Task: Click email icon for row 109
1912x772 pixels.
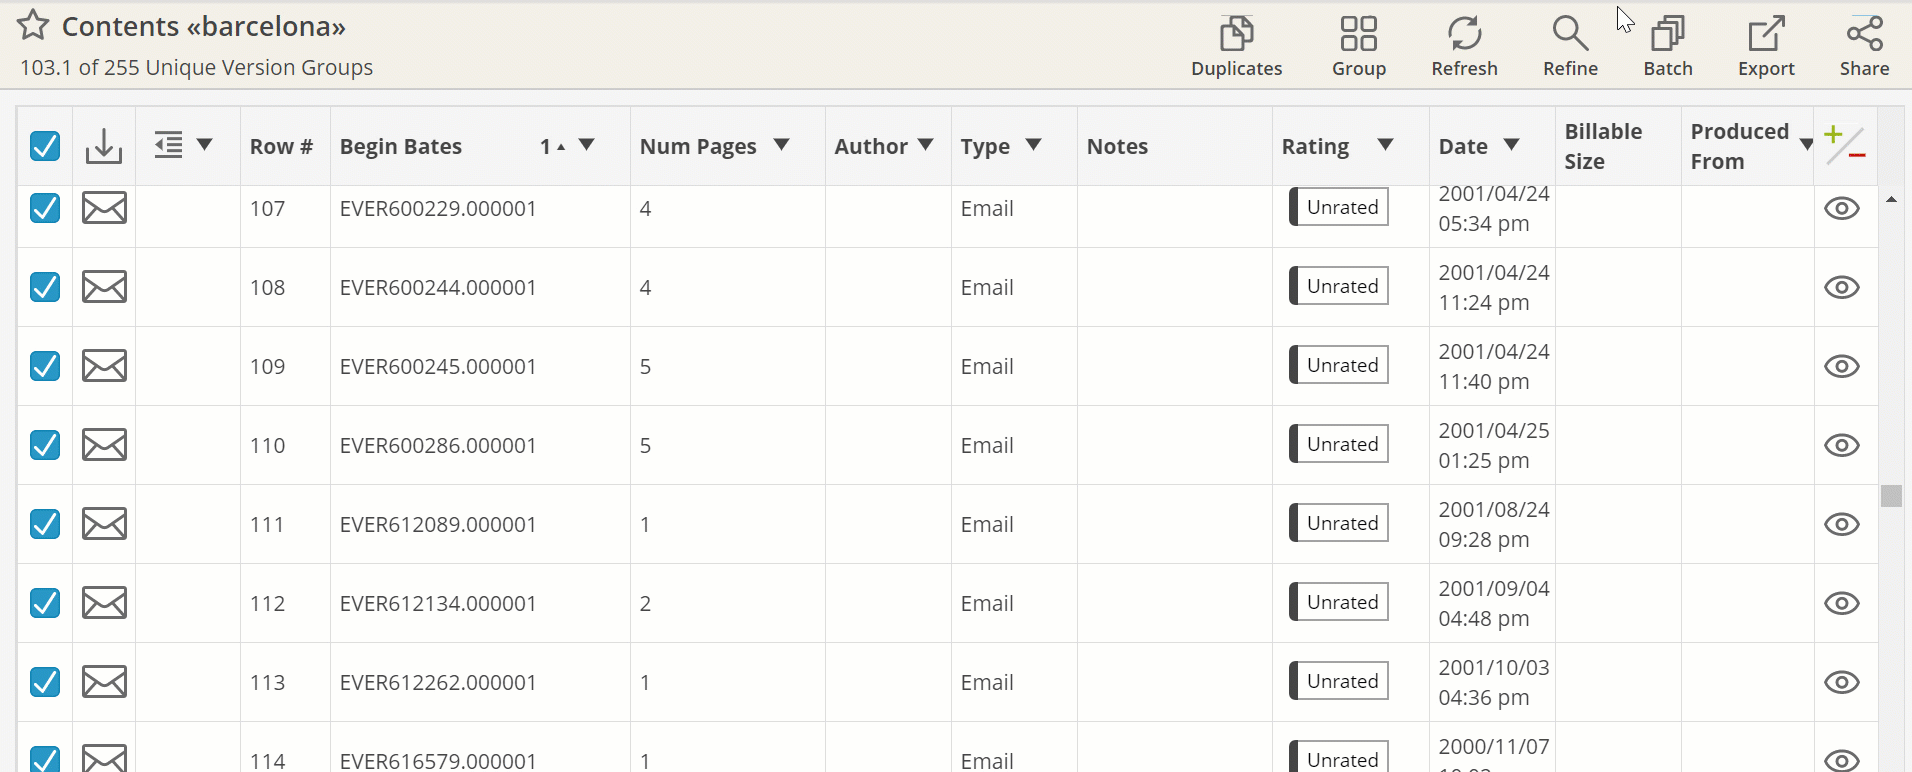Action: (x=104, y=366)
